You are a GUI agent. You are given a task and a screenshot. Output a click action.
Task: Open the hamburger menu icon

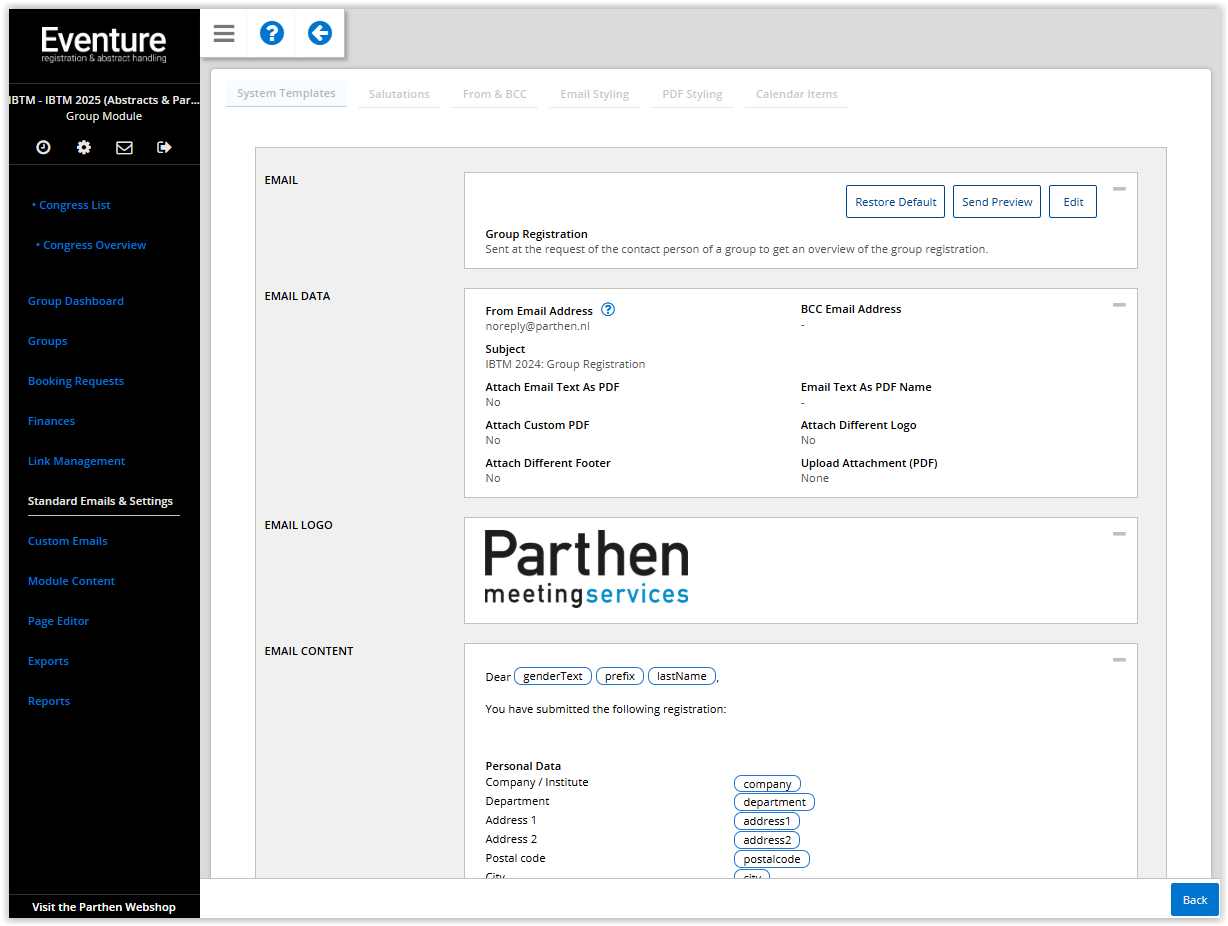(224, 34)
